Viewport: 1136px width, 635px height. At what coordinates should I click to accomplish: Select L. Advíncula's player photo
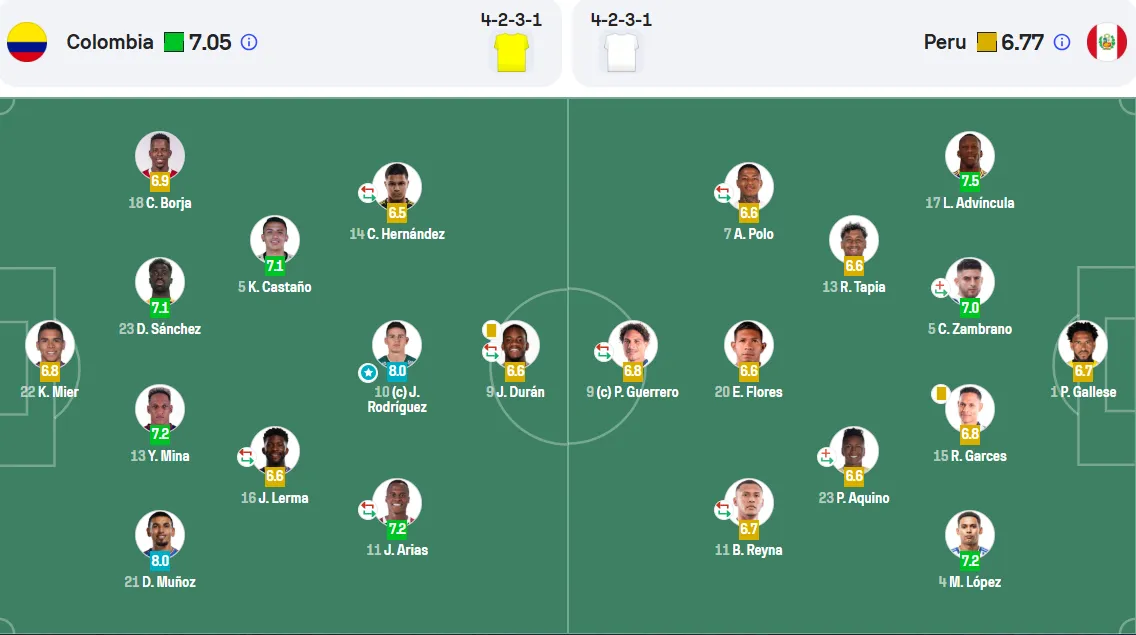[x=969, y=156]
